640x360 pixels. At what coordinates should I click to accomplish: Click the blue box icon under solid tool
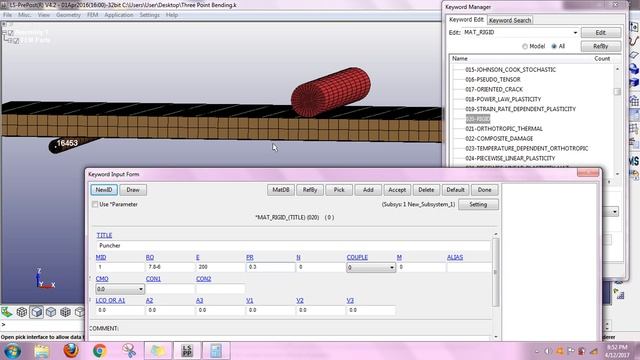click(634, 82)
